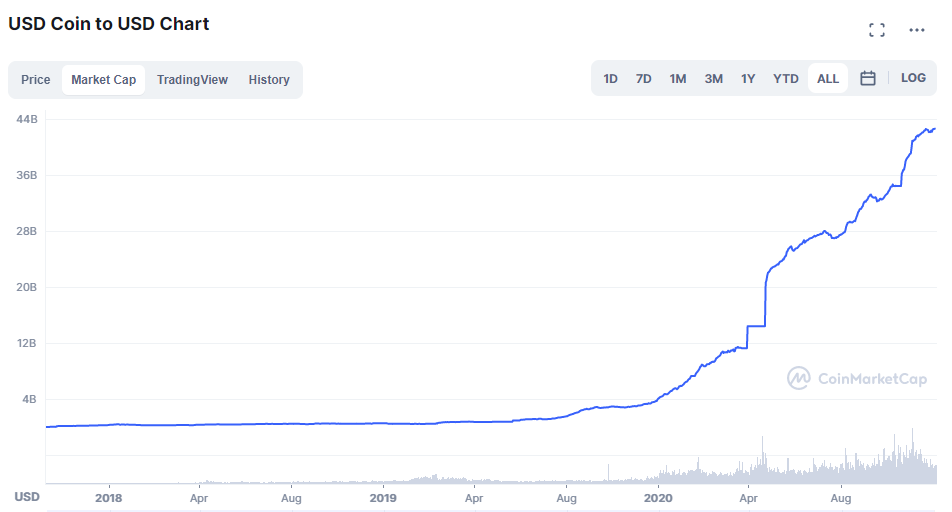Click the chart line peak near 43B
This screenshot has height=512, width=952.
point(928,129)
